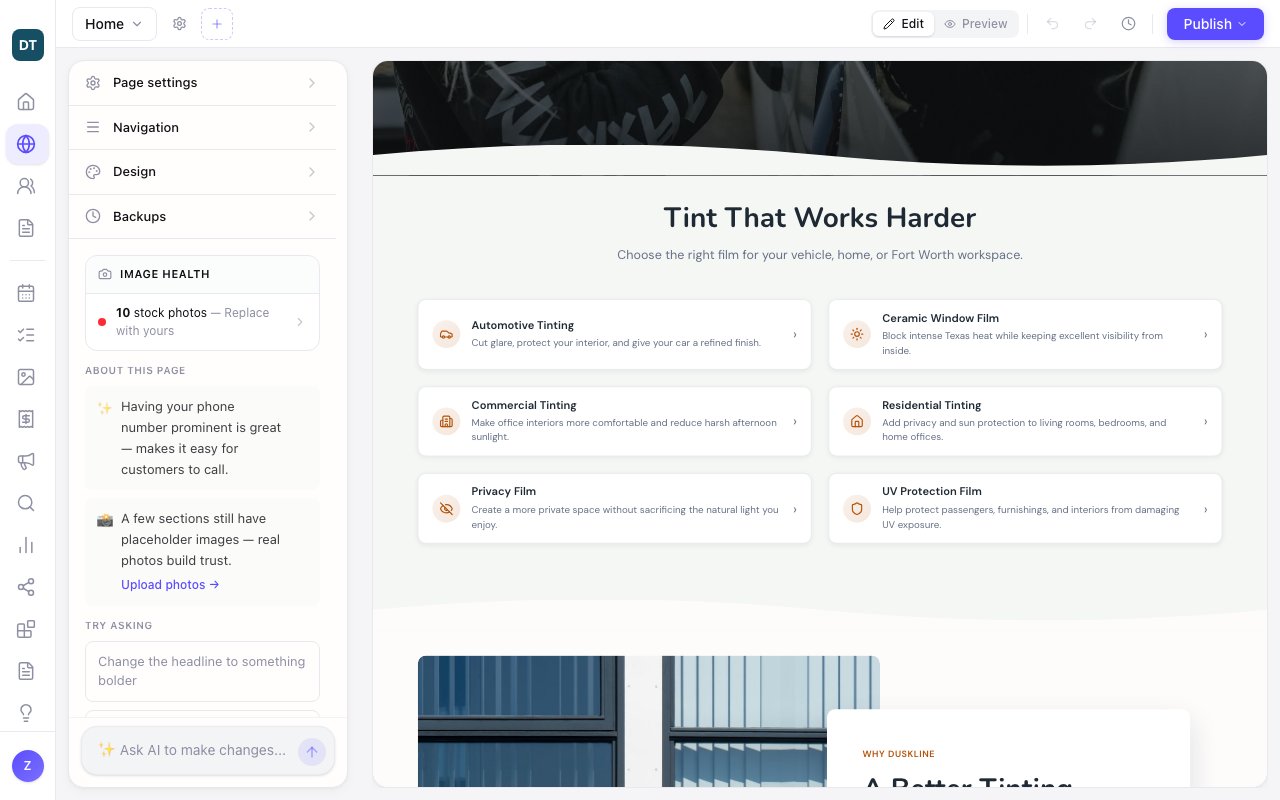1280x800 pixels.
Task: Expand the Design section
Action: click(202, 172)
